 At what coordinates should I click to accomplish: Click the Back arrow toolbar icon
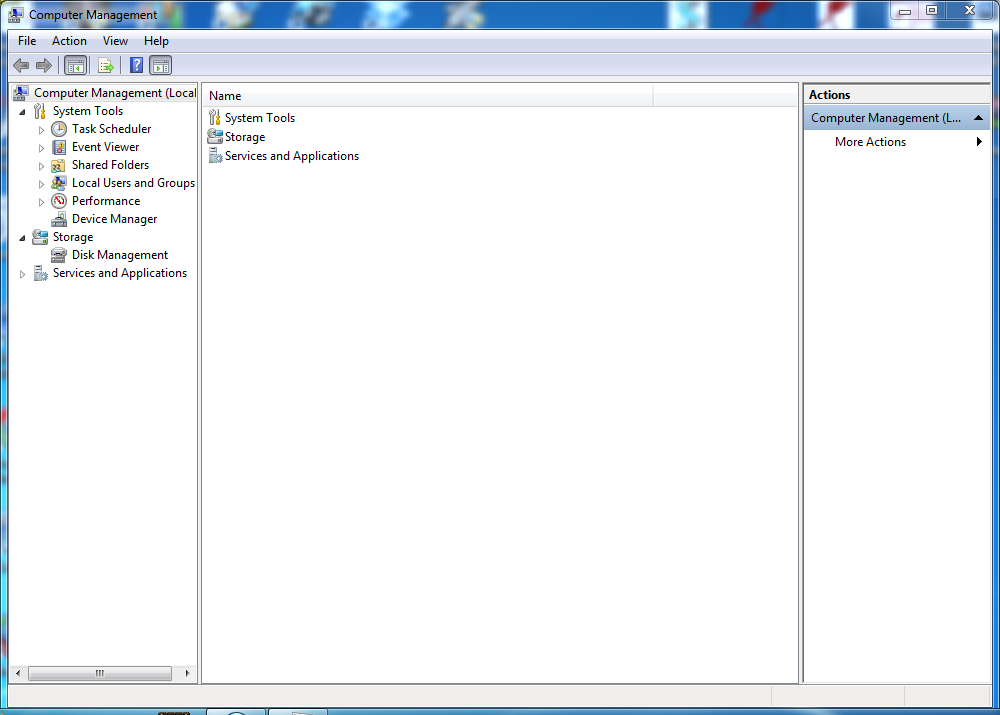point(21,65)
